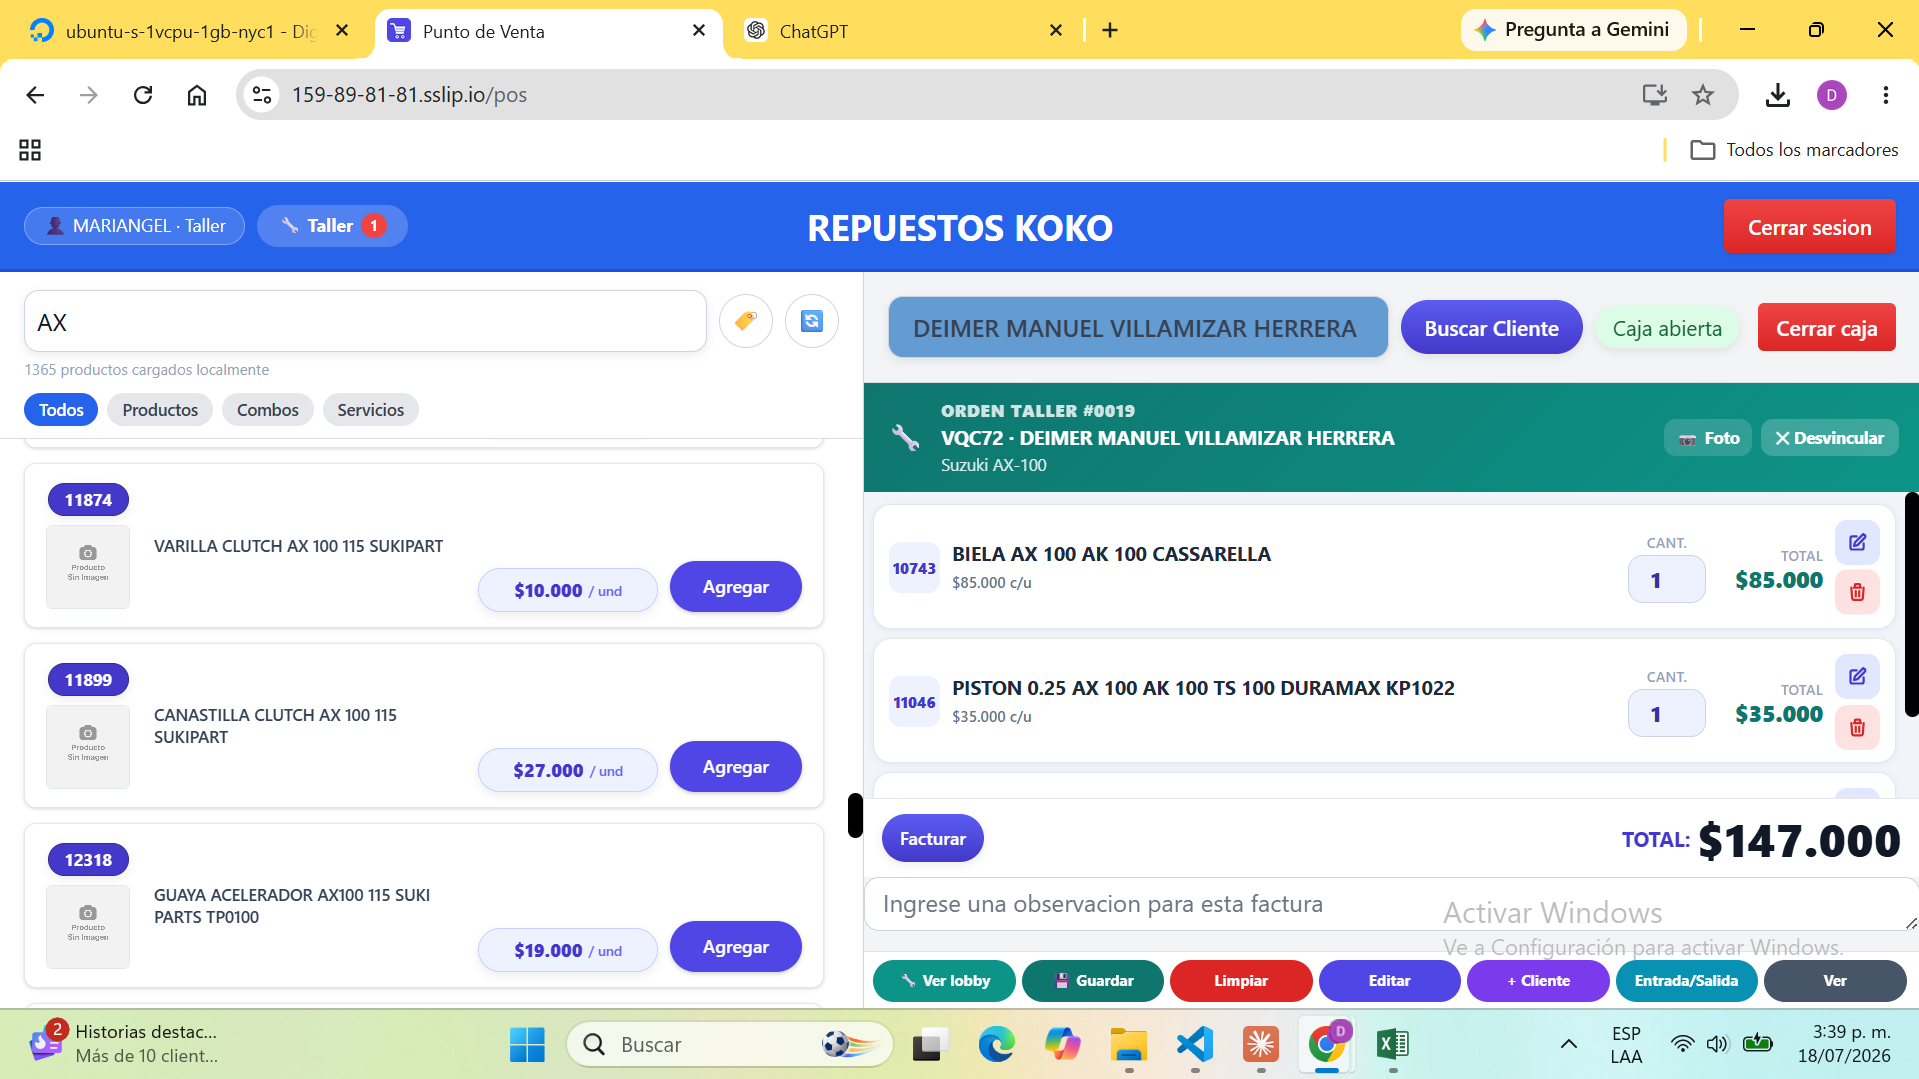
Task: Delete the BIELA AX 100 line item
Action: click(x=1857, y=592)
